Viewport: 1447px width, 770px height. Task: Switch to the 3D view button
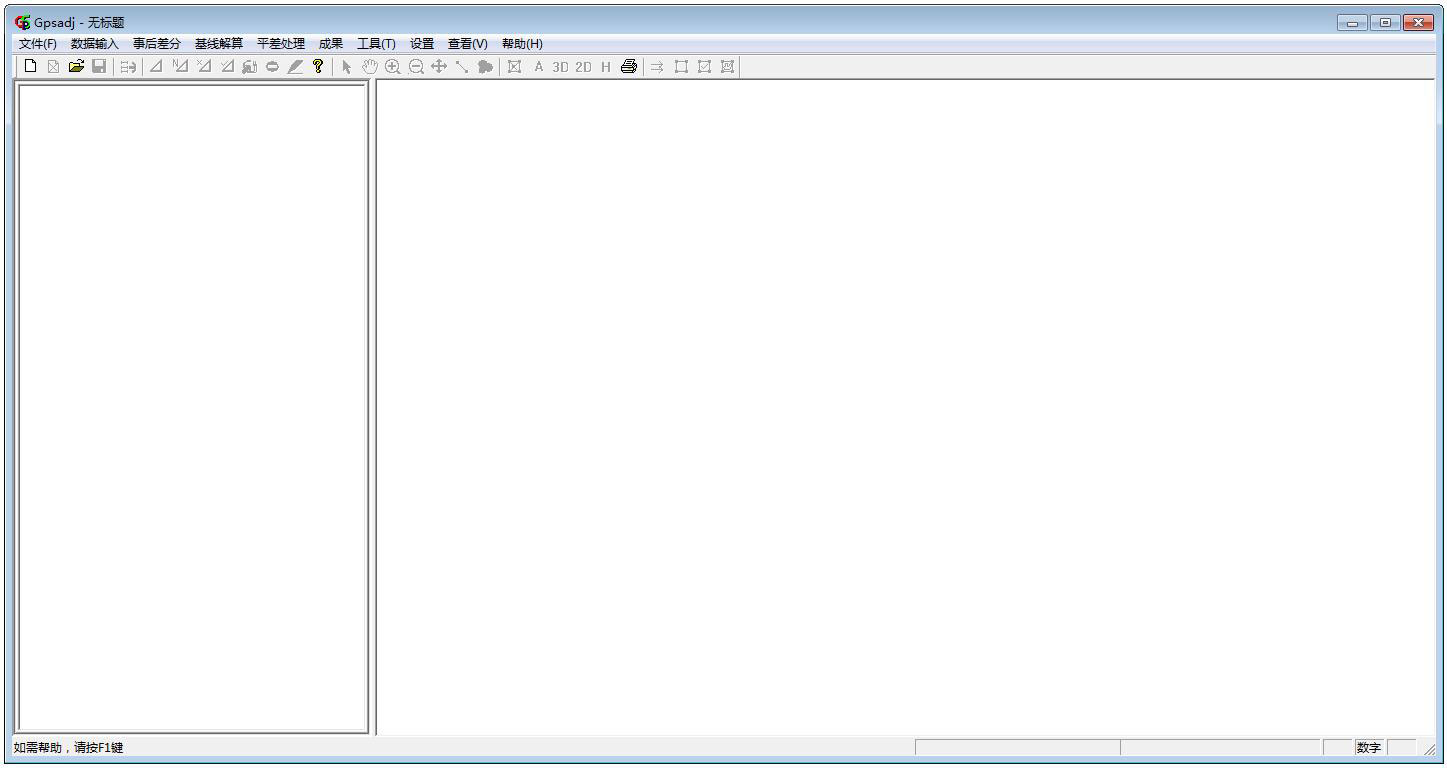click(560, 67)
